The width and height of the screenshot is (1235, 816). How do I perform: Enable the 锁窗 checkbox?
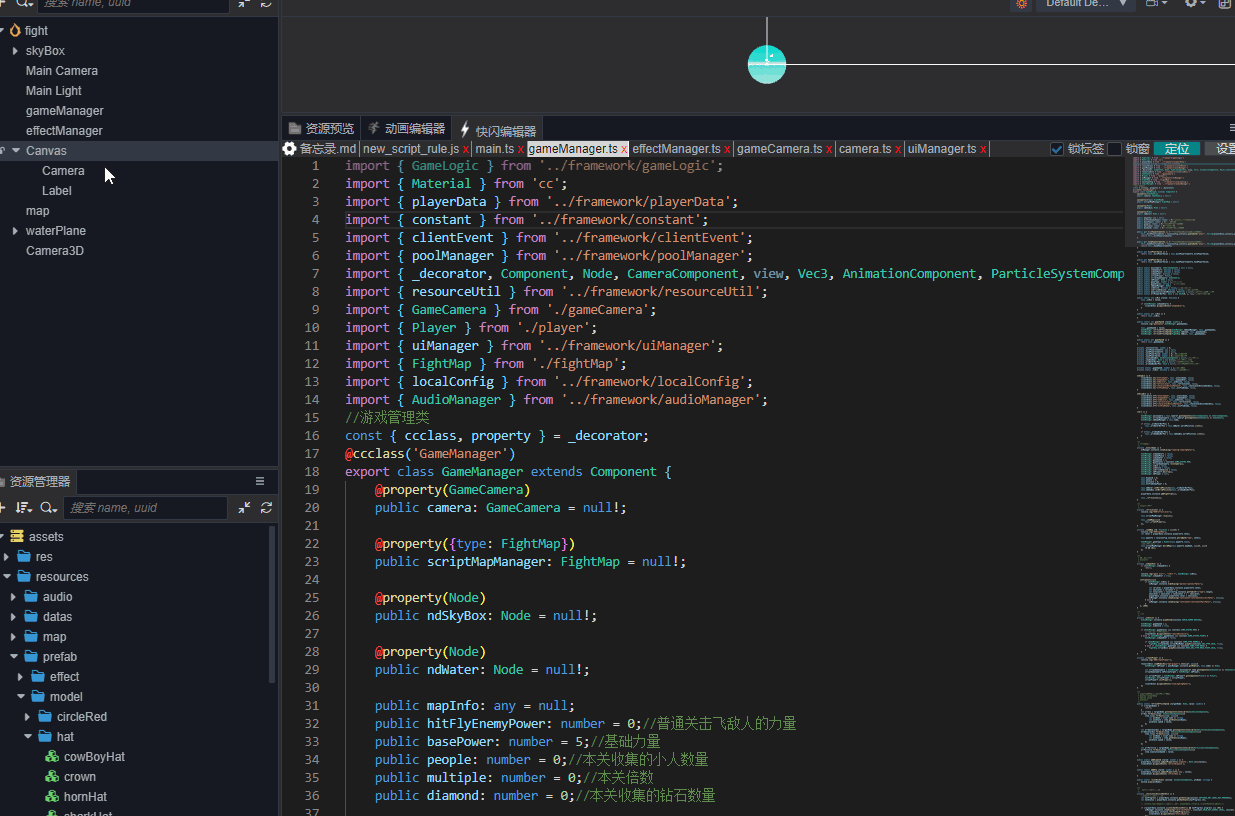click(x=1114, y=149)
